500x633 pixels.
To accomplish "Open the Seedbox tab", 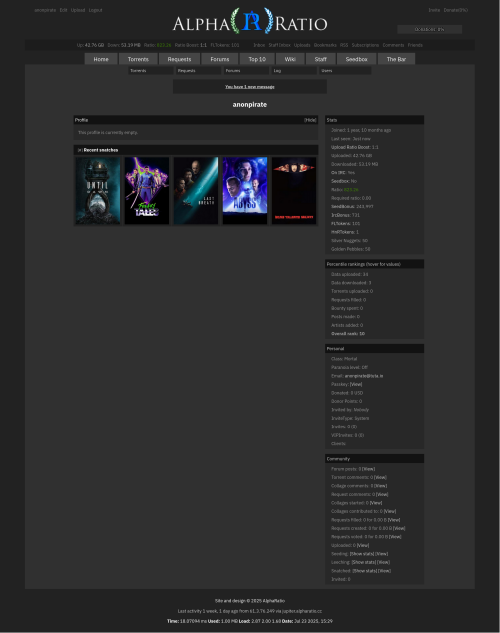I will tap(356, 59).
